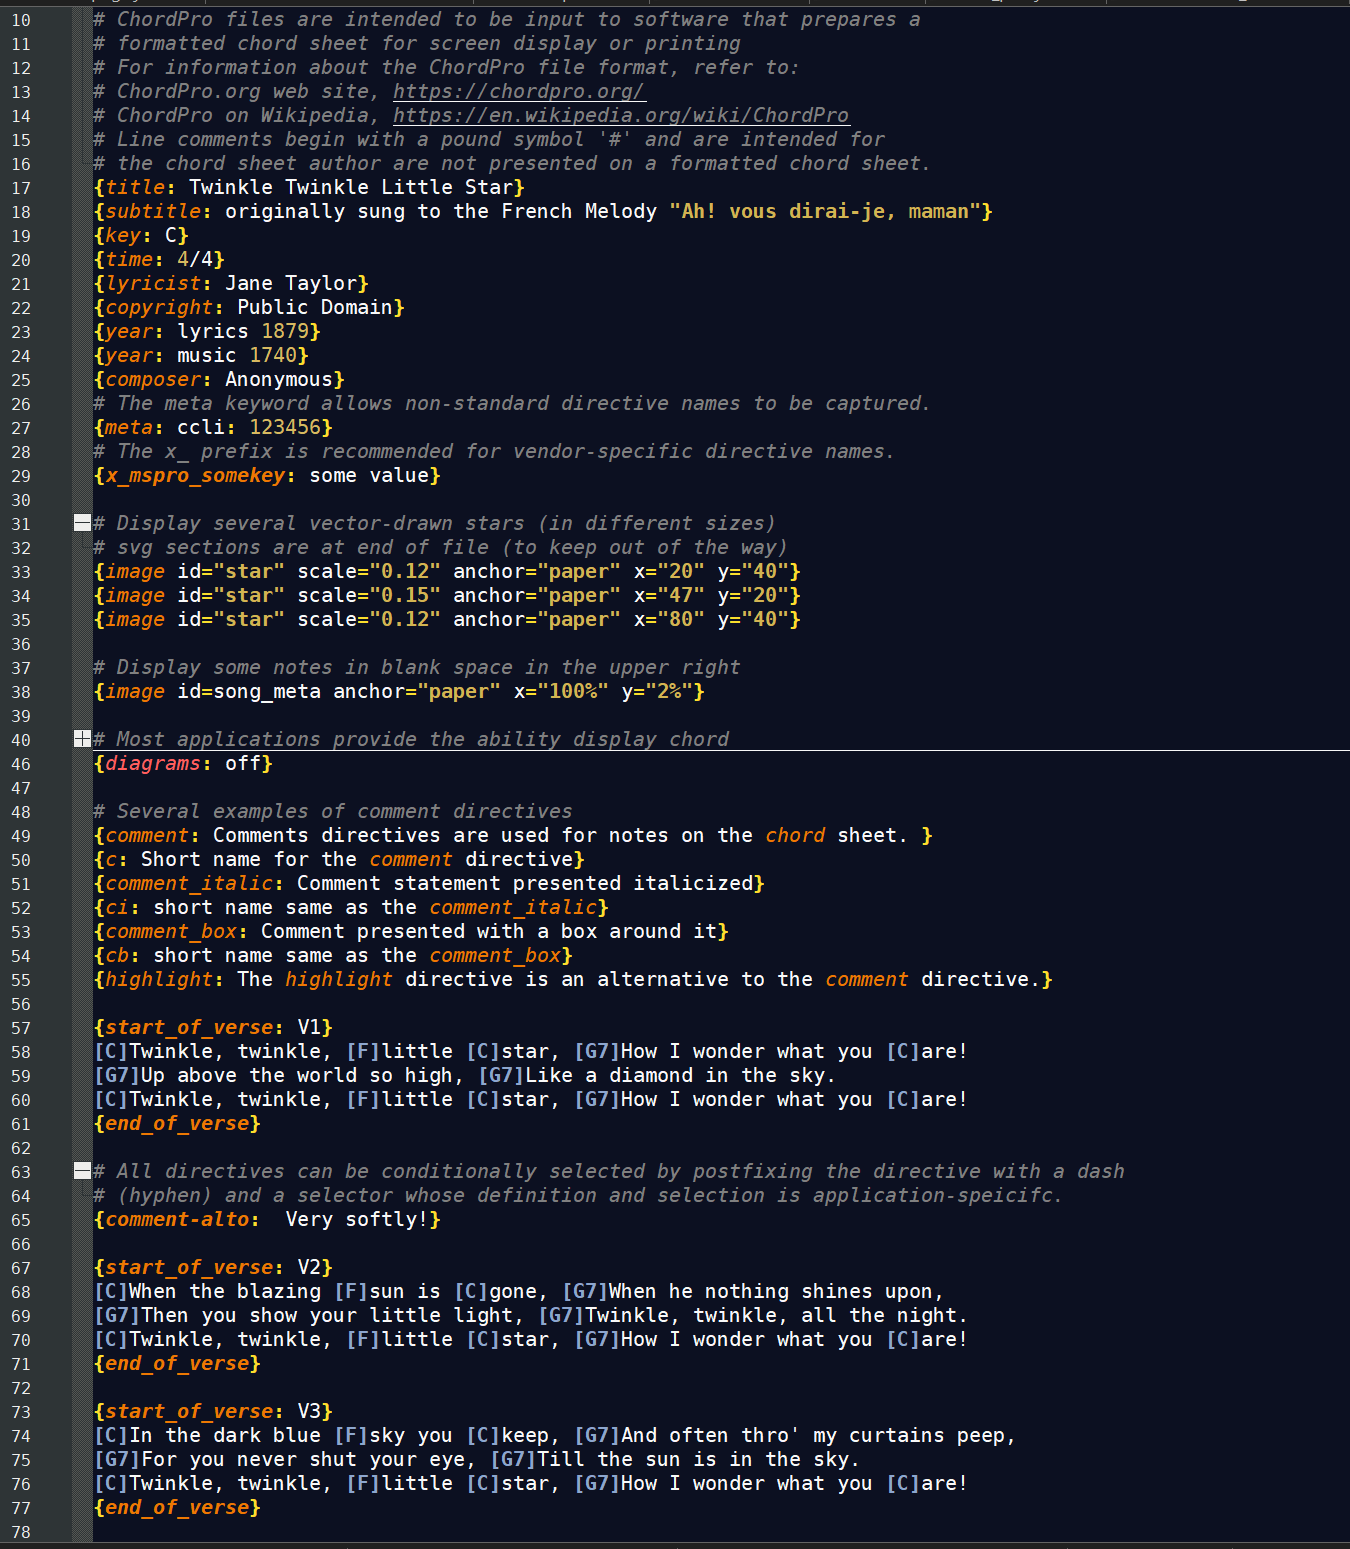Image resolution: width=1350 pixels, height=1549 pixels.
Task: Expand the folded block at line 40
Action: click(82, 739)
